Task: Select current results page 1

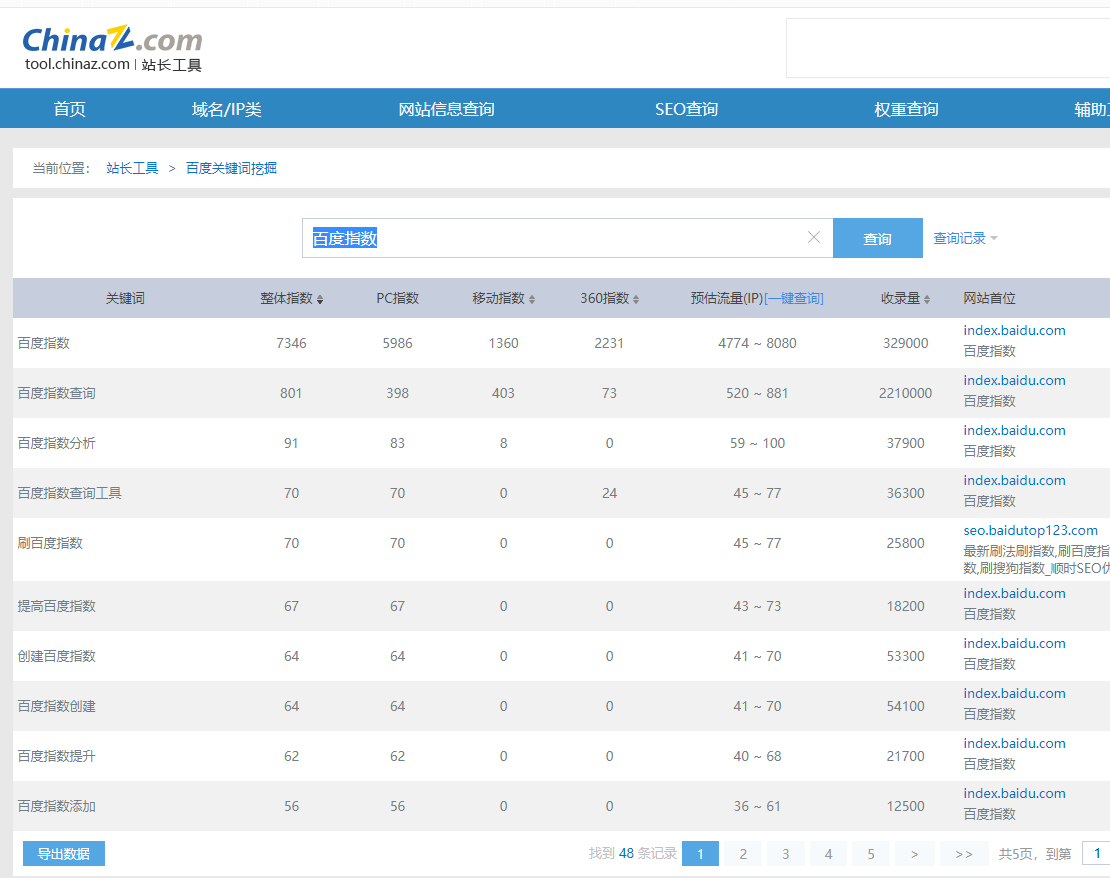Action: coord(701,854)
